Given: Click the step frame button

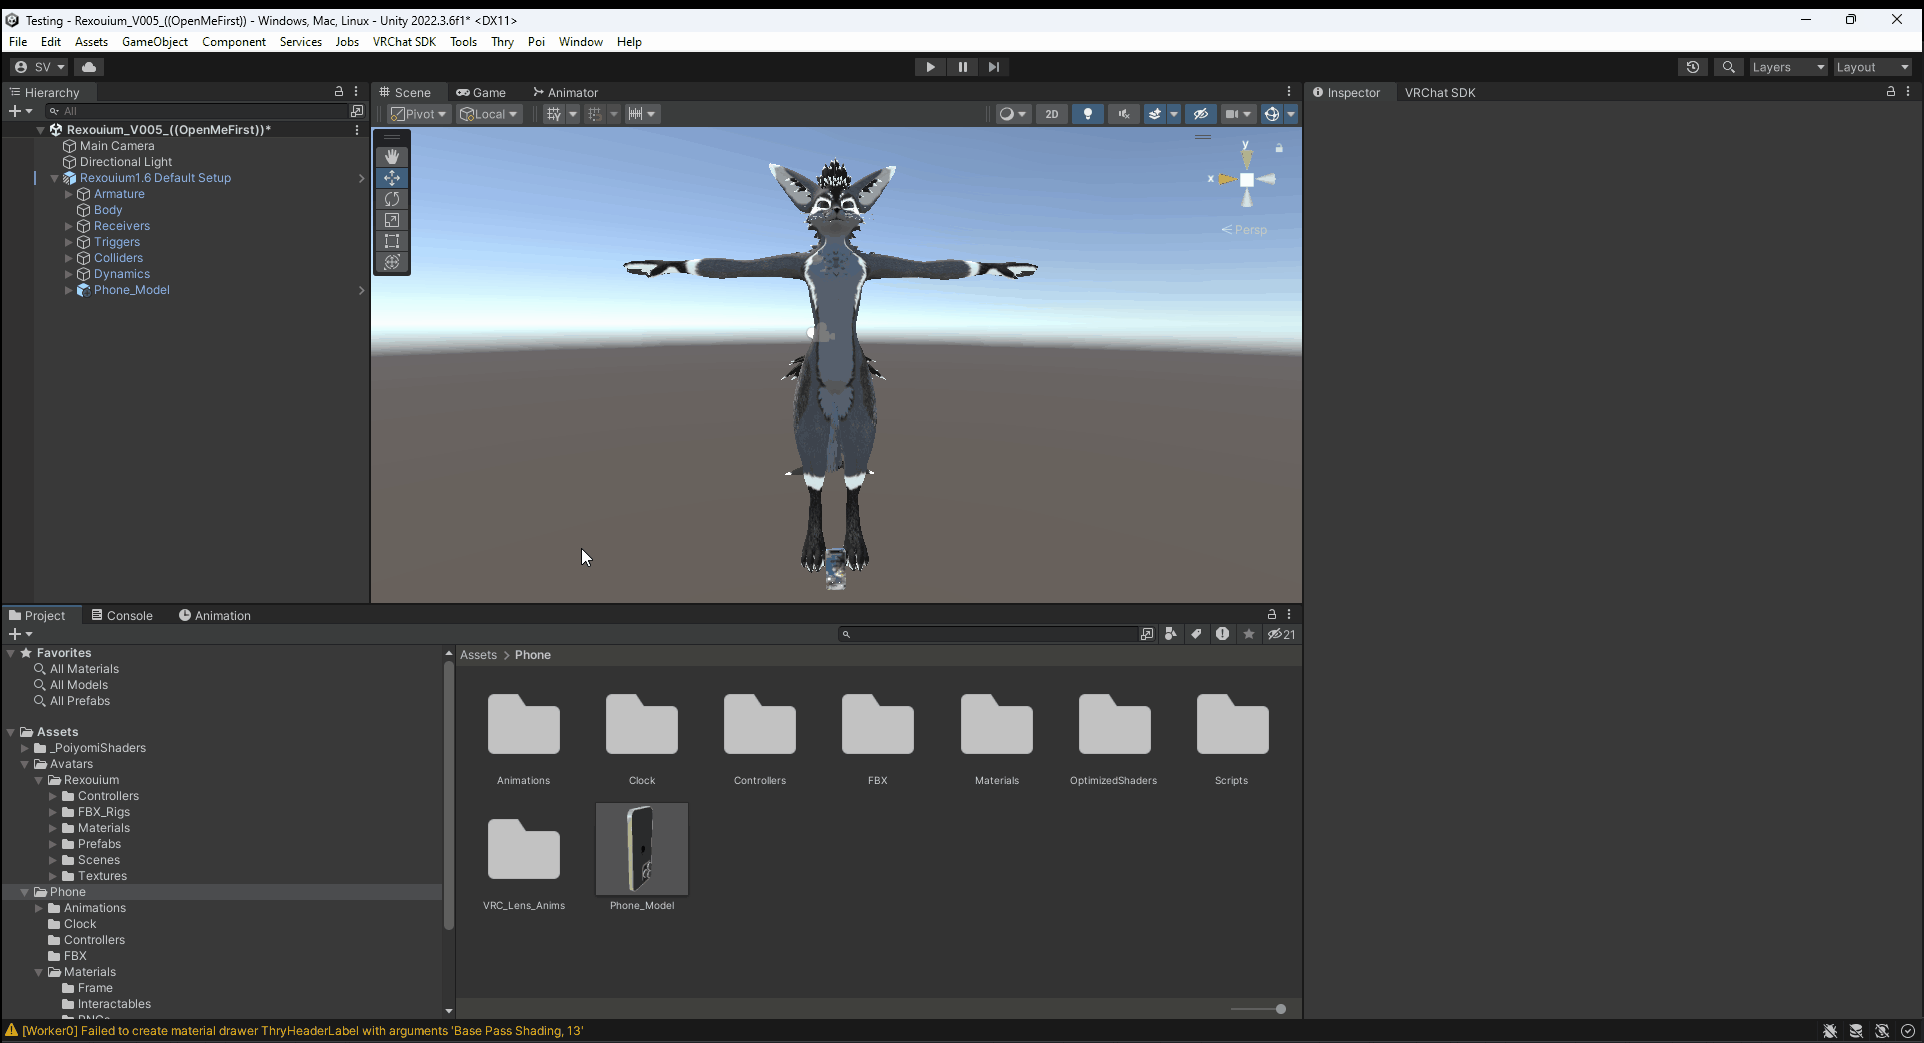Looking at the screenshot, I should coord(993,67).
